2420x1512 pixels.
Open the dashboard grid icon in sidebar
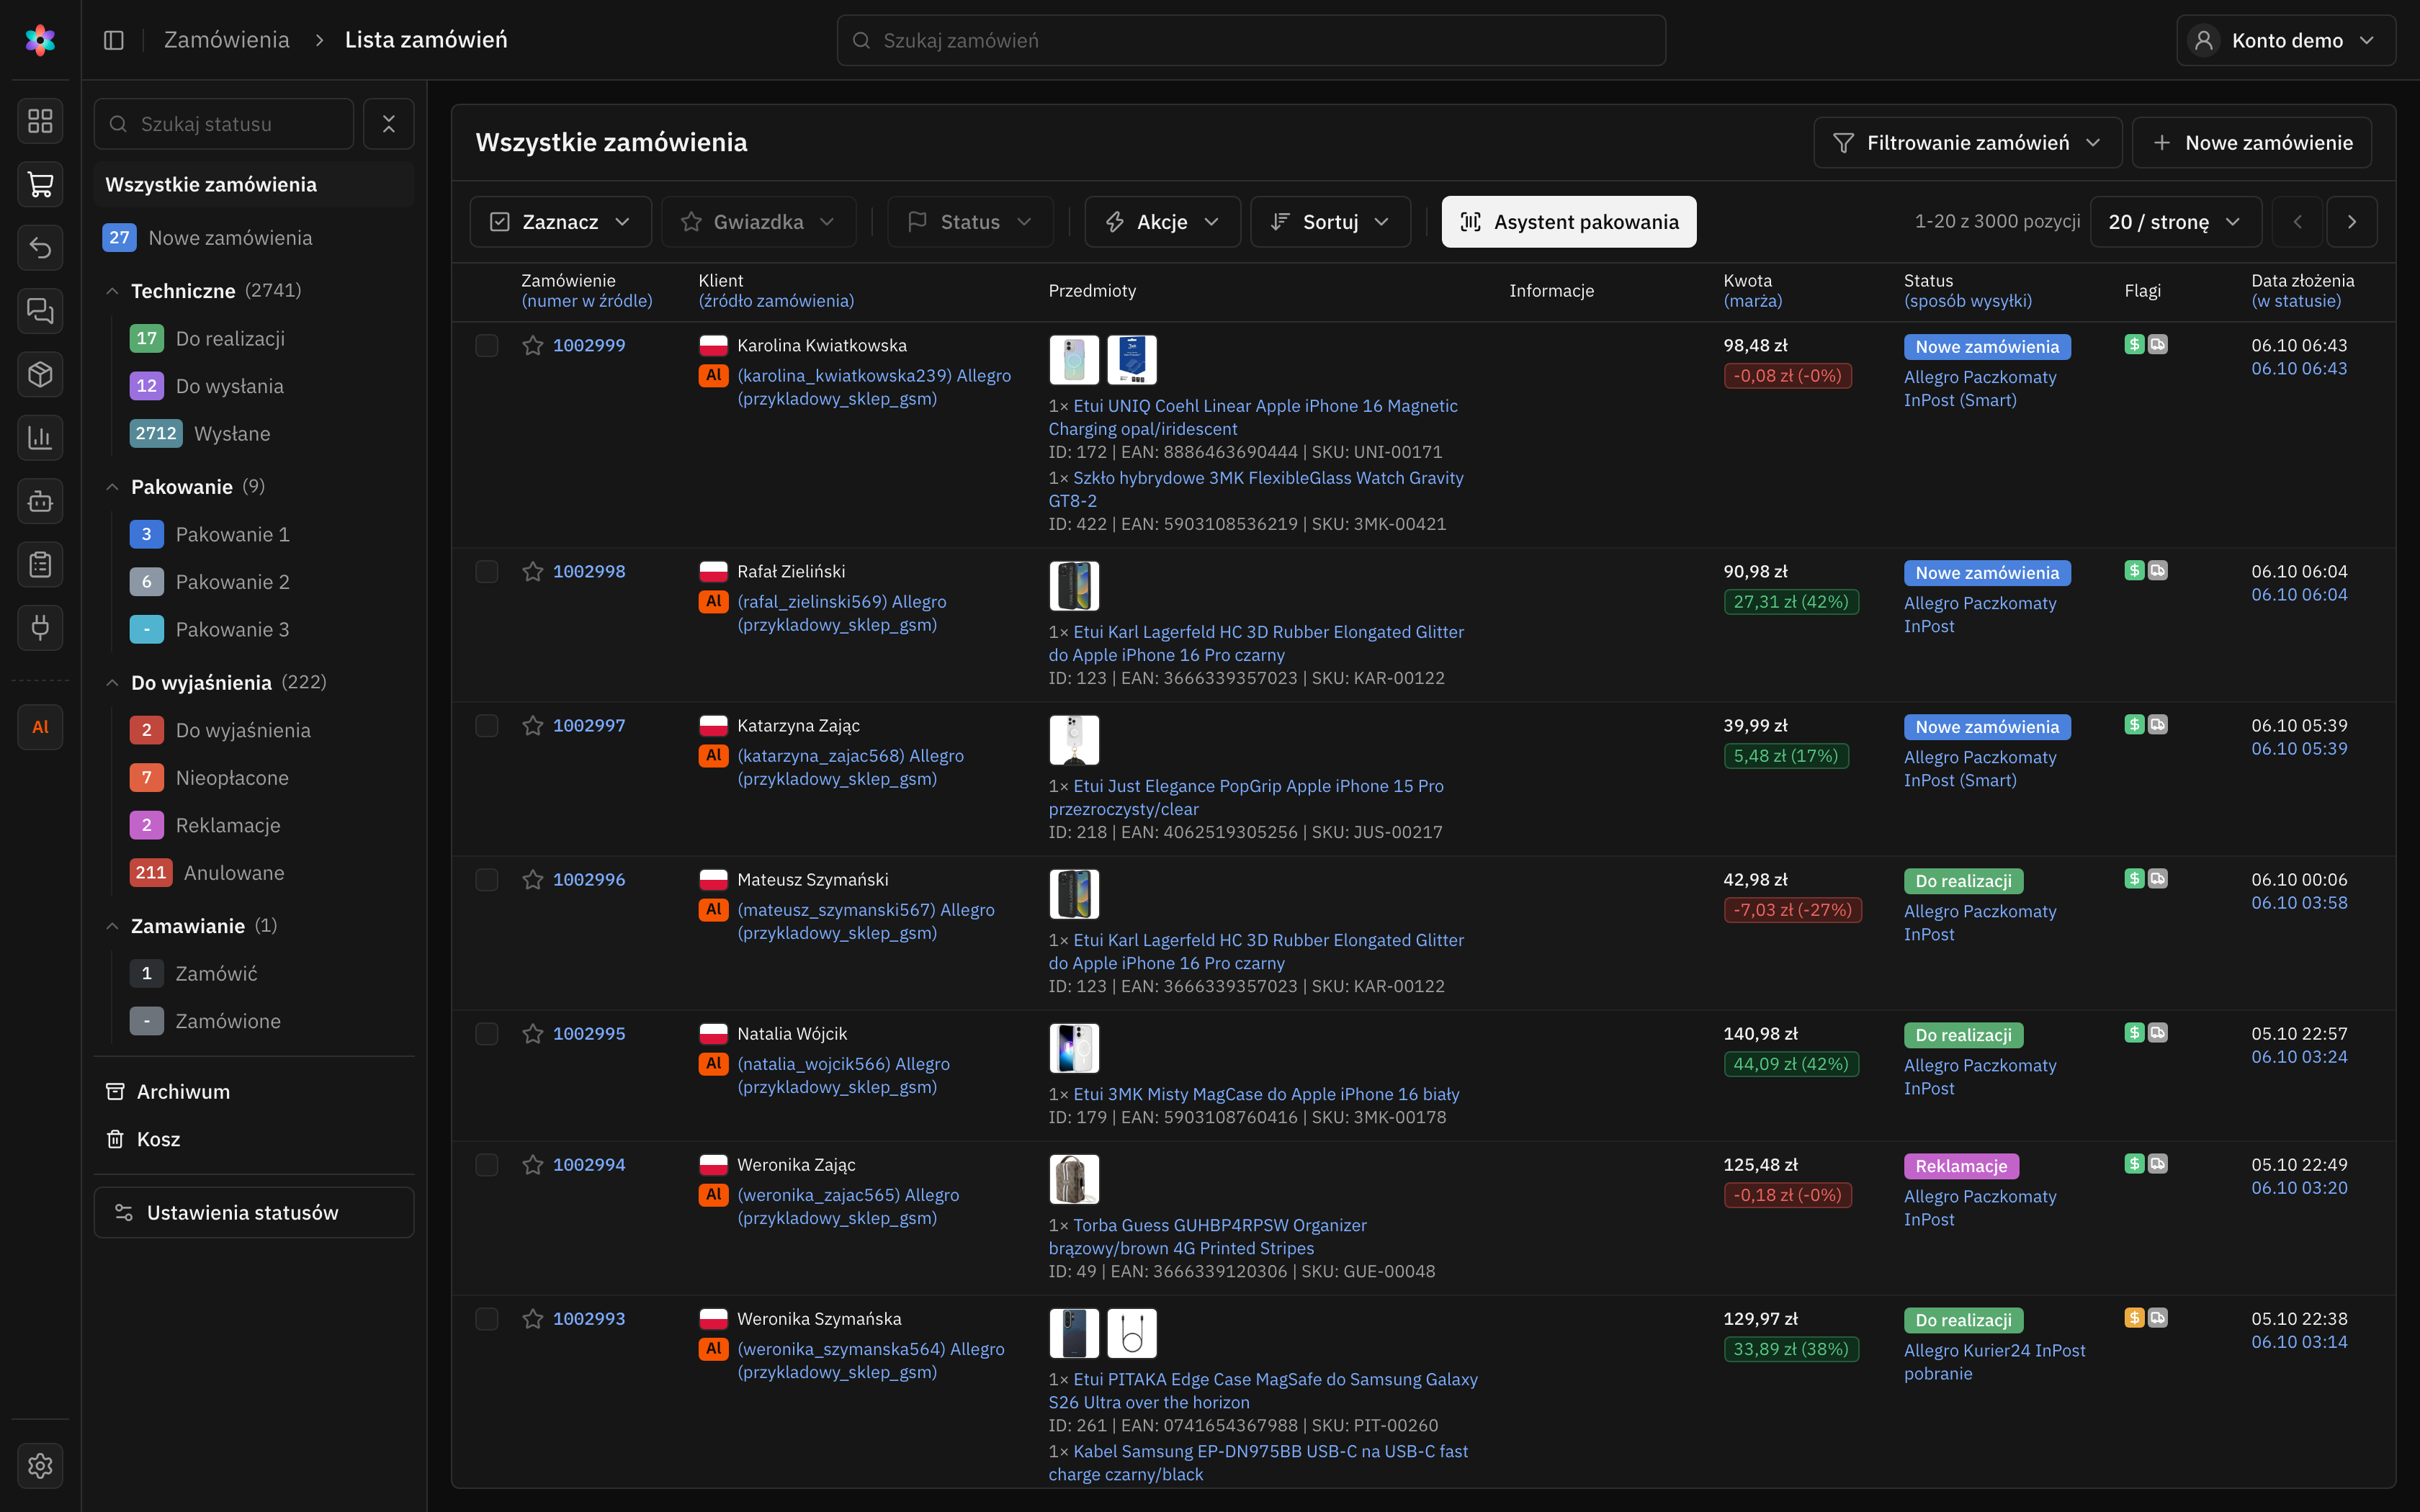pos(40,121)
